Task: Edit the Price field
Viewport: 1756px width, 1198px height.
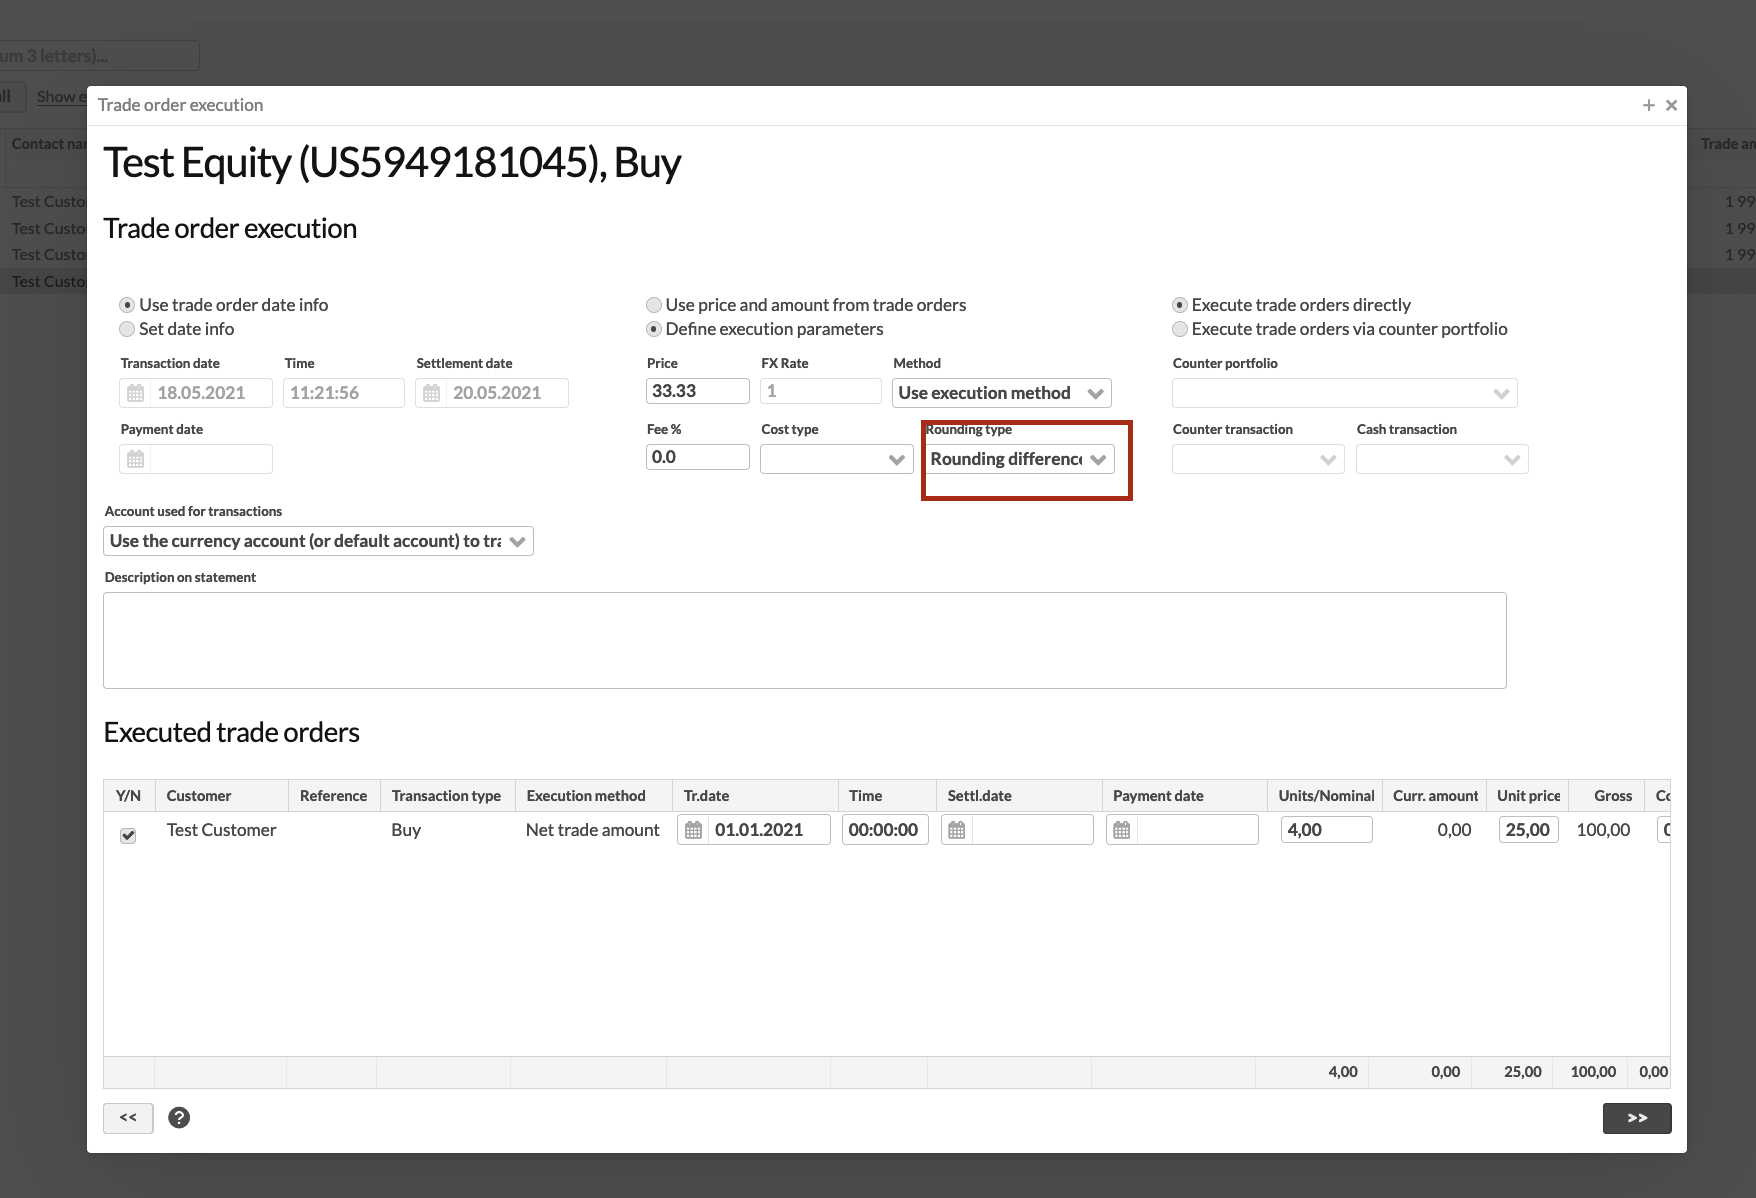Action: point(698,391)
